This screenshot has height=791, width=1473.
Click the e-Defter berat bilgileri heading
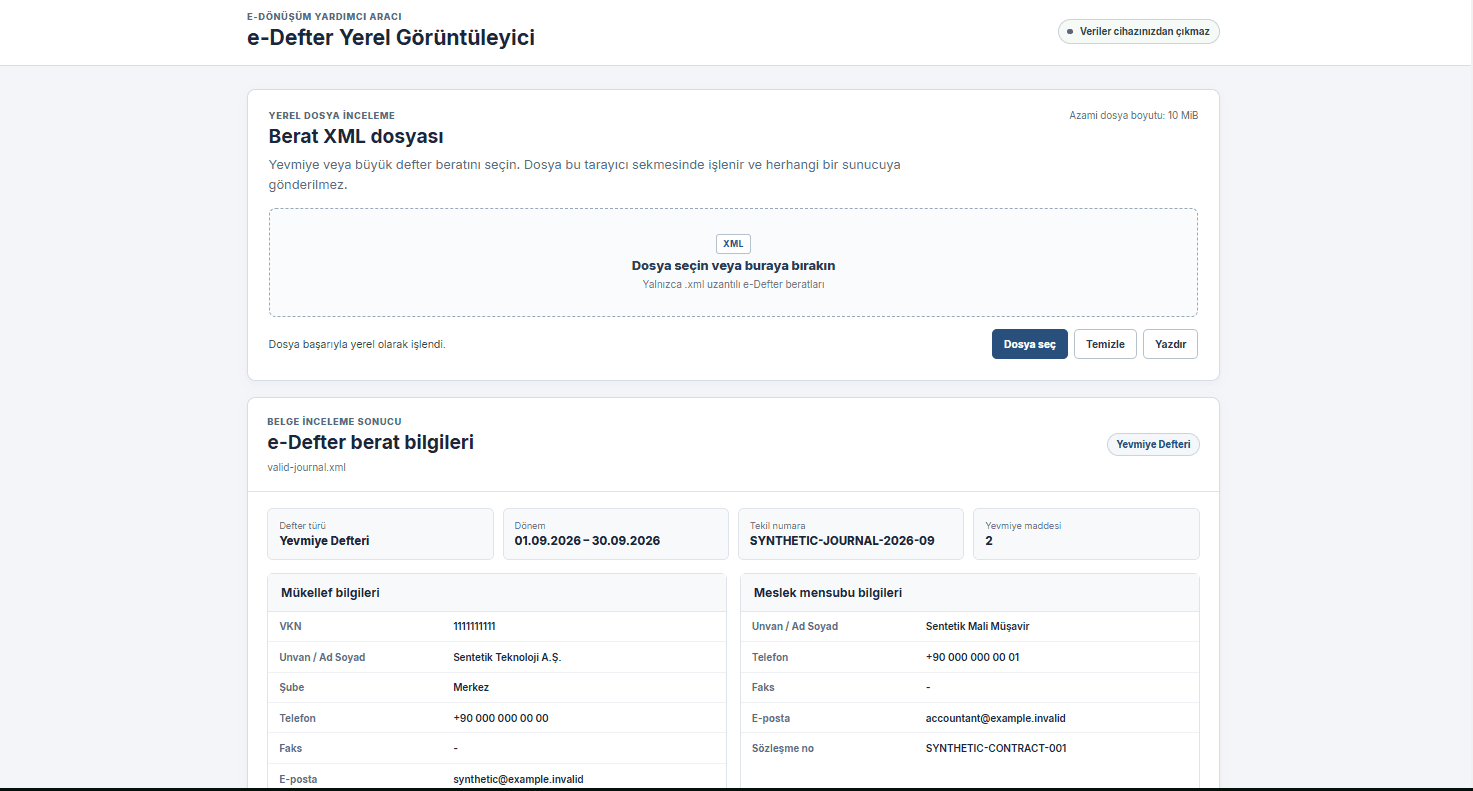(x=370, y=442)
